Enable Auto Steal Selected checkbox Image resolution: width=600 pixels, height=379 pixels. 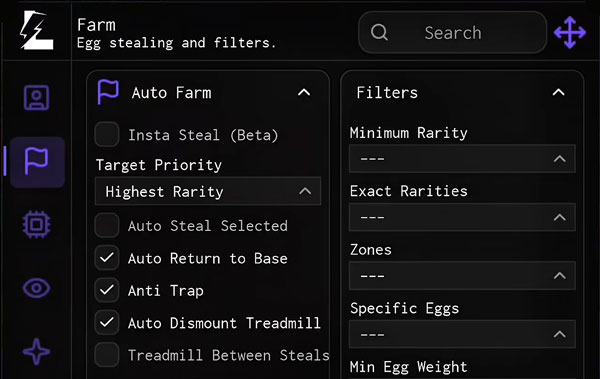[x=107, y=225]
